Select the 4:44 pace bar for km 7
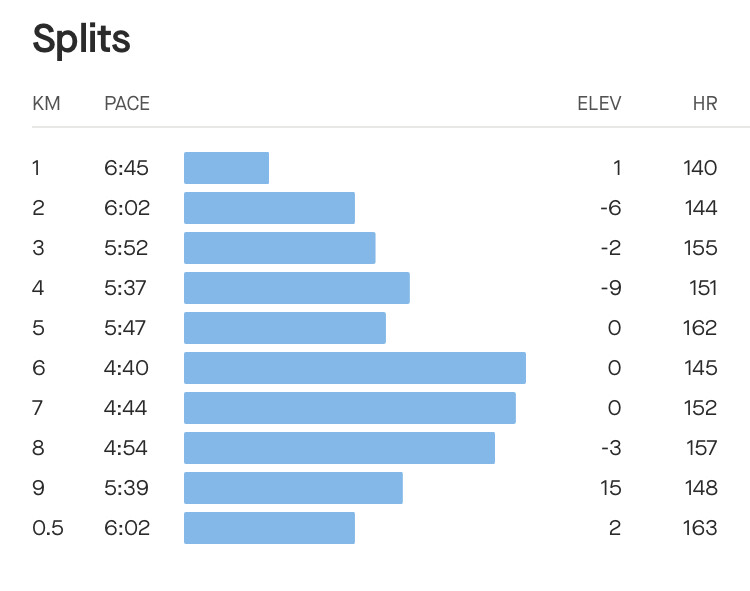The image size is (750, 591). click(x=349, y=408)
